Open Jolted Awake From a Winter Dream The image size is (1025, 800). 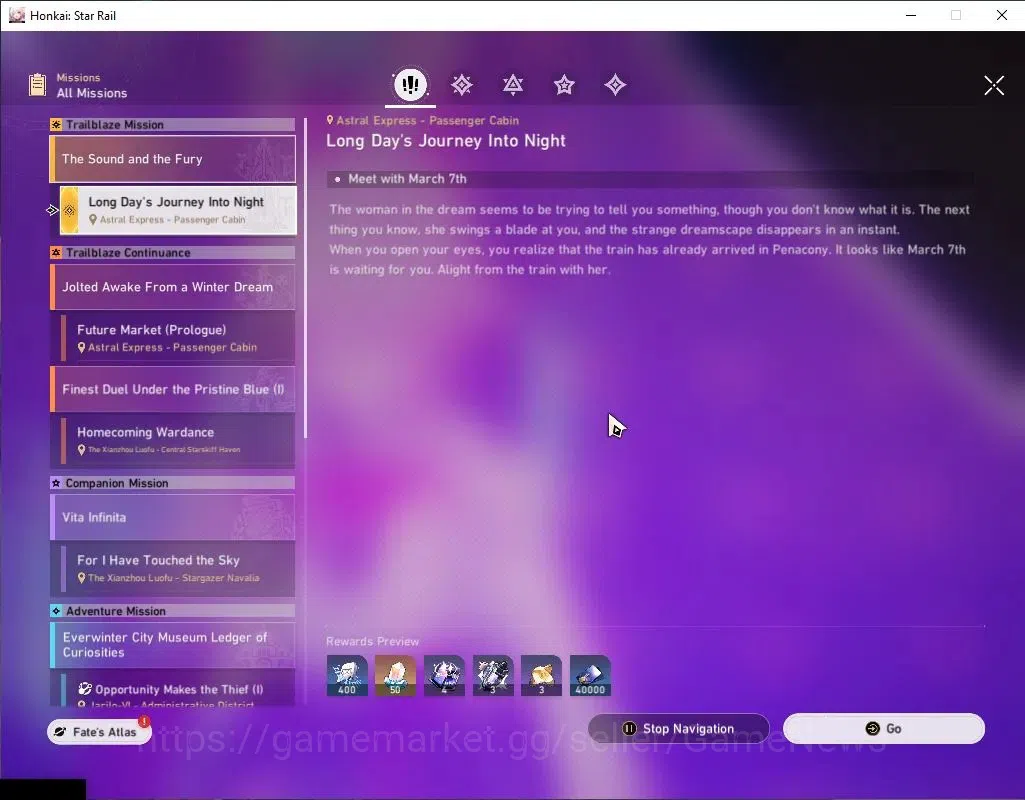[173, 287]
